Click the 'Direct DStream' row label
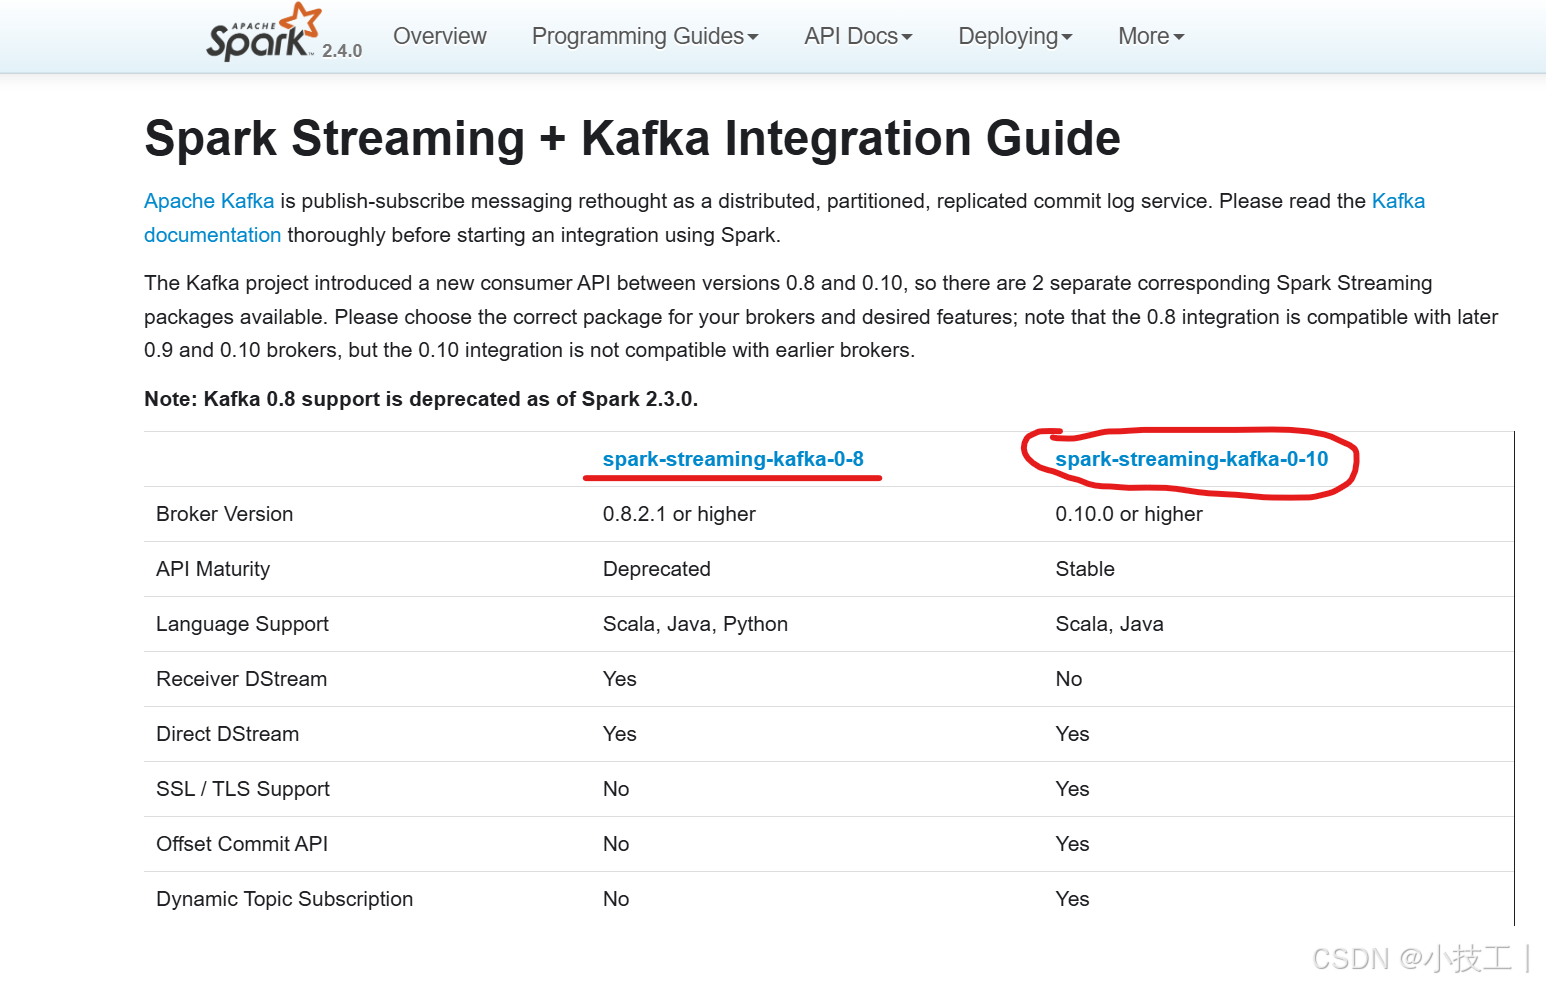 228,734
